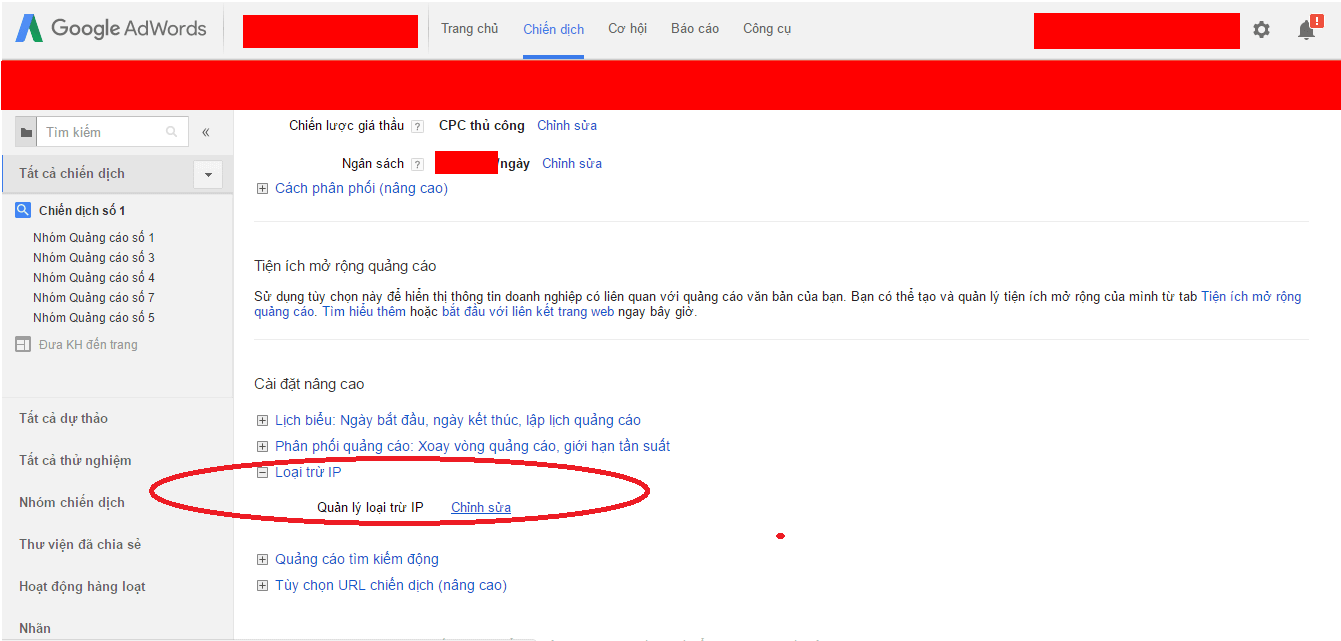Screen dimensions: 1341x641
Task: Open the Cơ hội tab
Action: (x=628, y=29)
